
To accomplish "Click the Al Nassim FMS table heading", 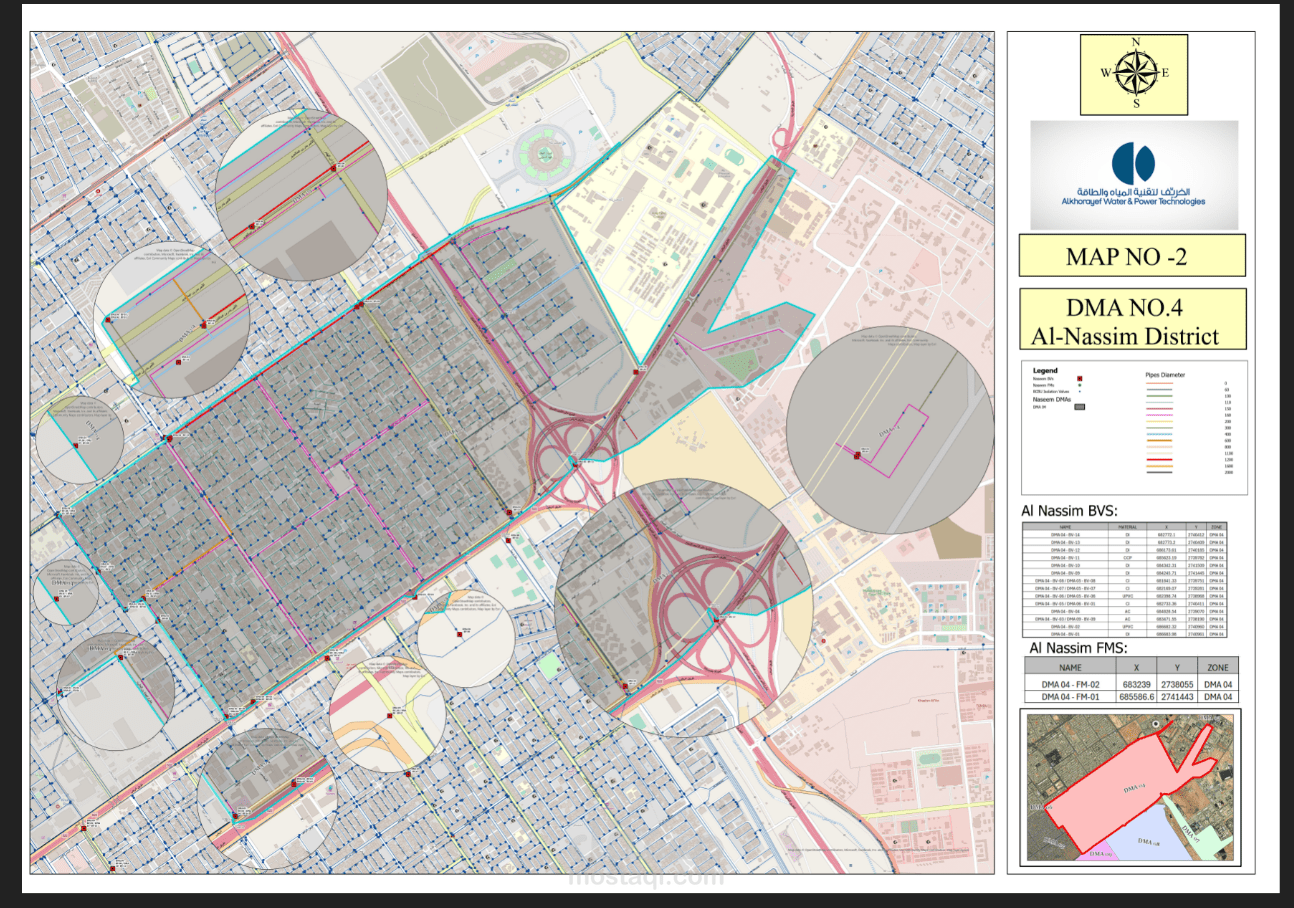I will click(1079, 647).
